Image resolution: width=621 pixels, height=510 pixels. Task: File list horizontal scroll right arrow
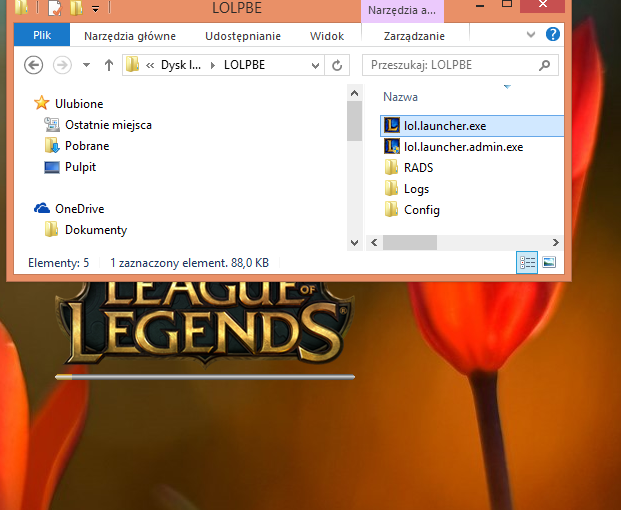556,242
